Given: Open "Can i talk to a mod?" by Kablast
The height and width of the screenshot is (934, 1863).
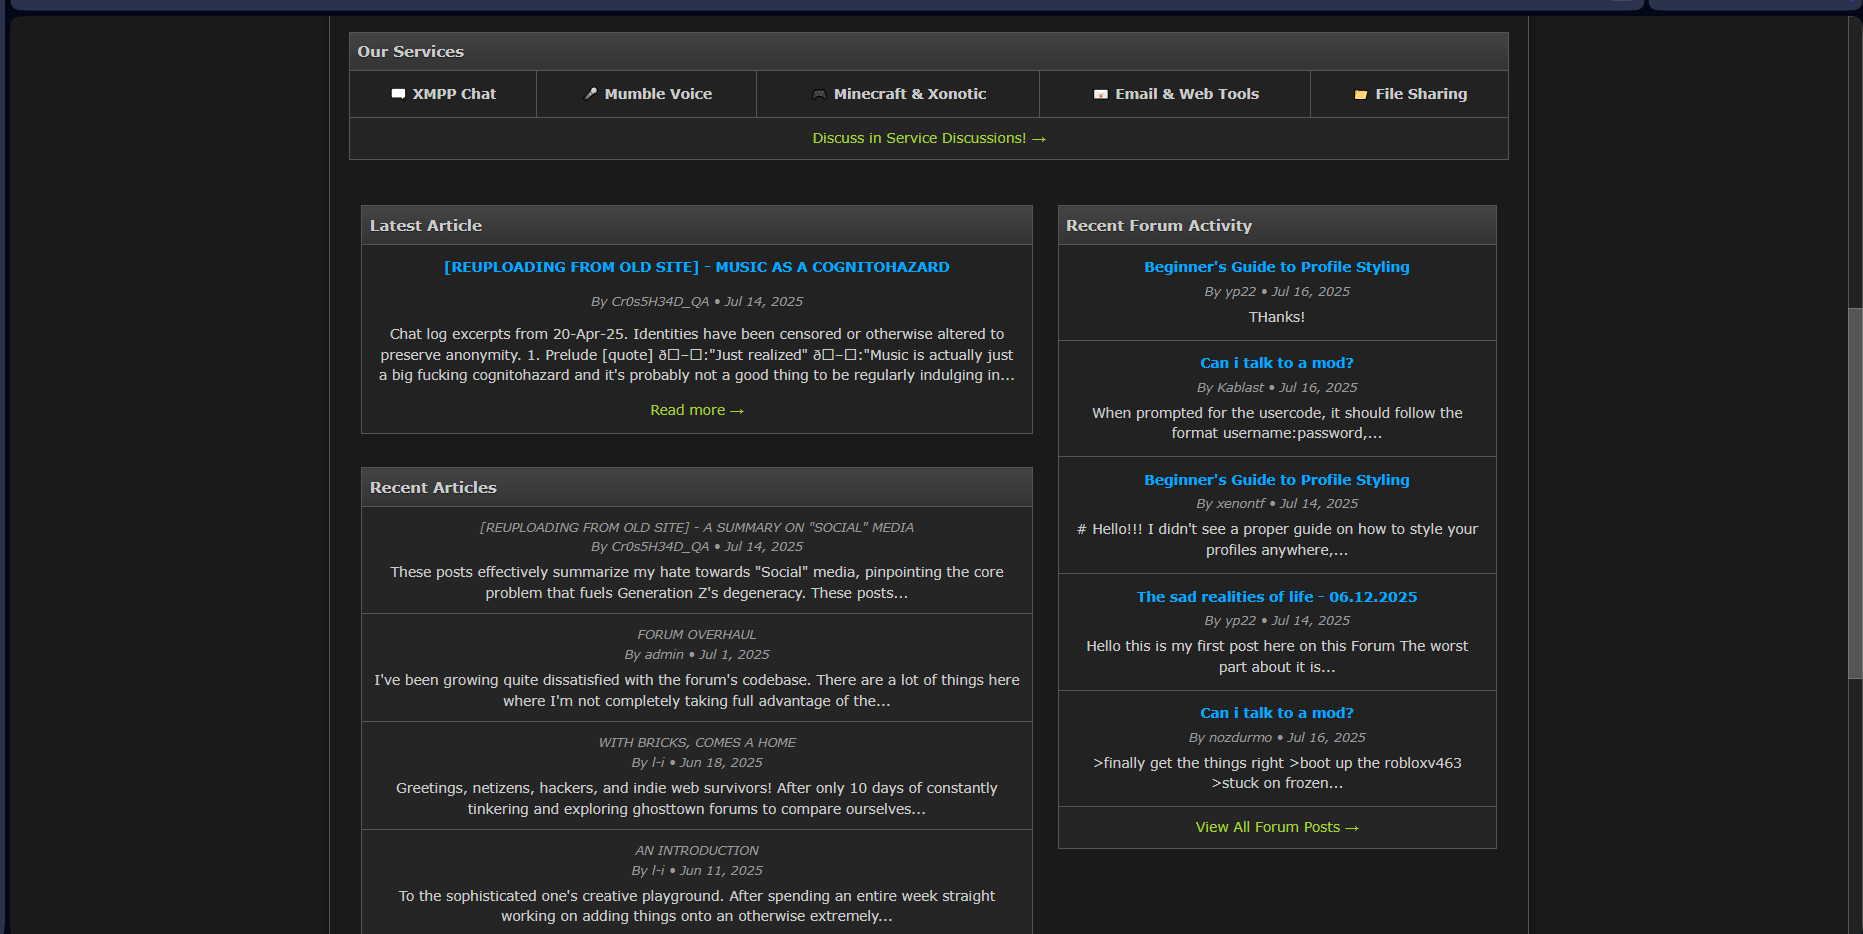Looking at the screenshot, I should click(1276, 363).
